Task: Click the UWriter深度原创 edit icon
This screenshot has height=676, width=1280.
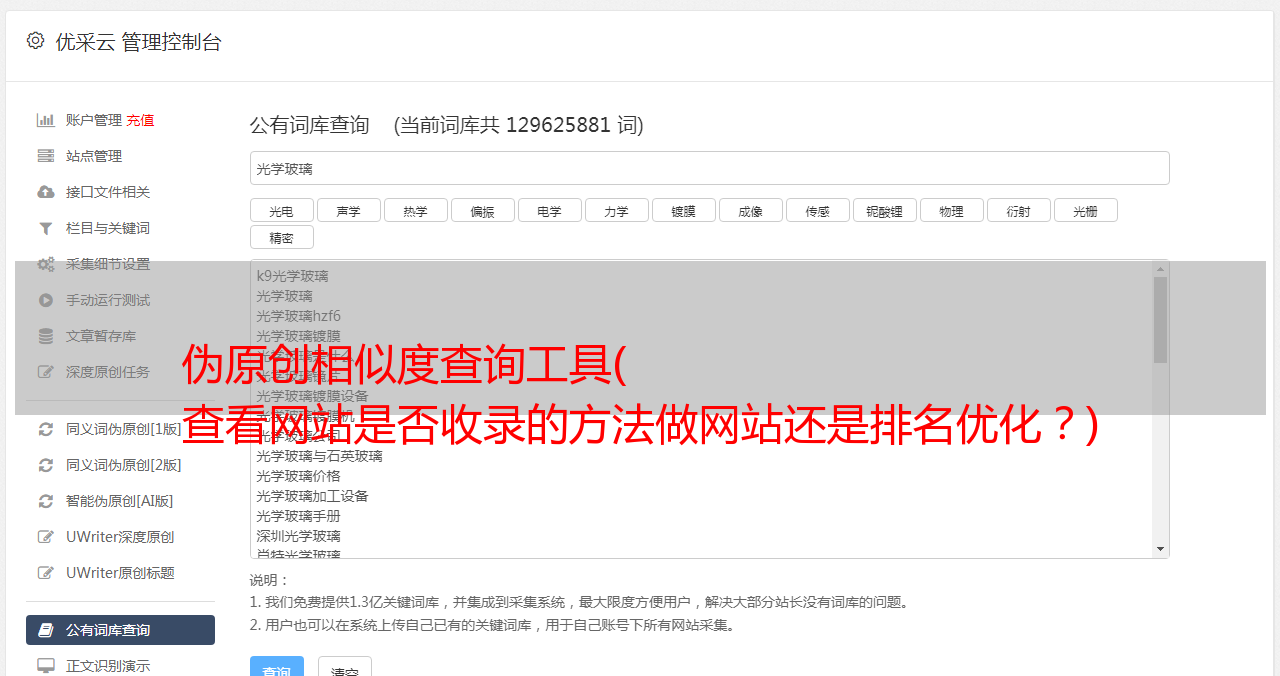Action: (45, 537)
